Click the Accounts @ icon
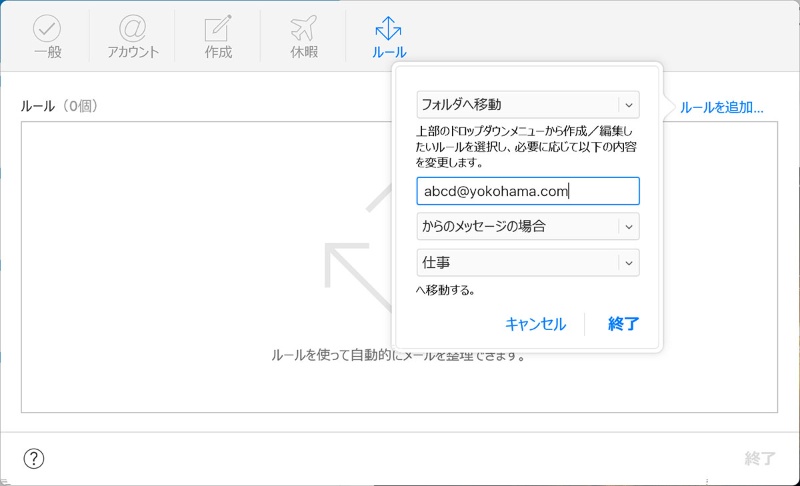Viewport: 800px width, 486px height. coord(133,28)
